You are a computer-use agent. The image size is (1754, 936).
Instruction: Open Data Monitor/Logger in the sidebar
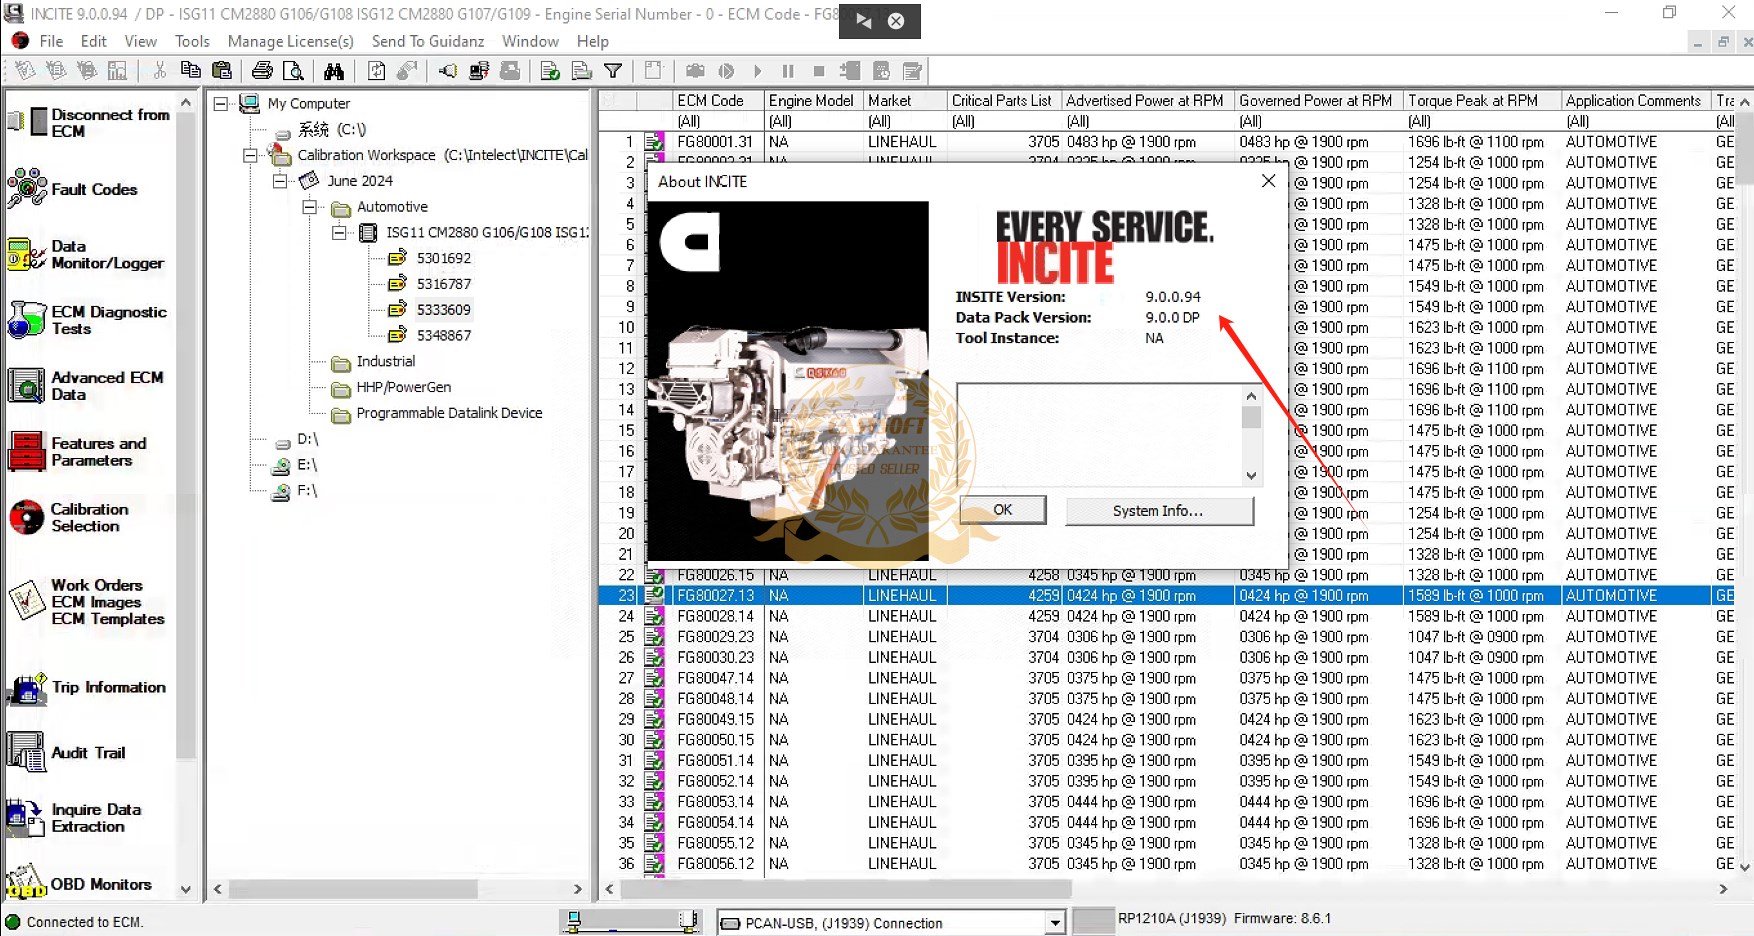[x=86, y=254]
